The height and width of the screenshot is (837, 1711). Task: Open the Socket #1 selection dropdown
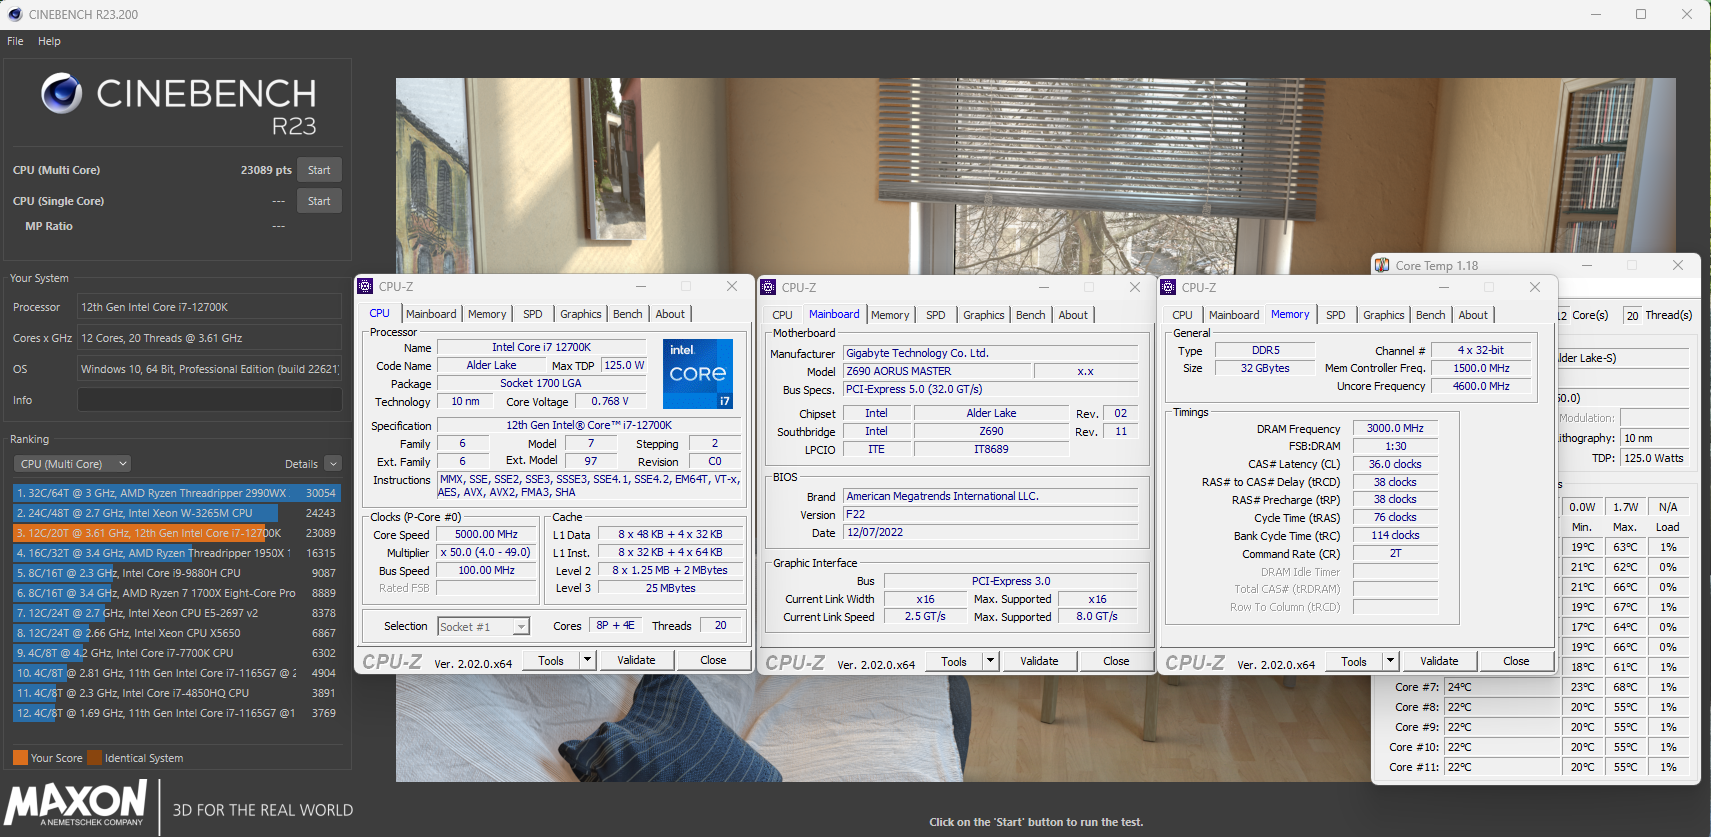coord(483,626)
